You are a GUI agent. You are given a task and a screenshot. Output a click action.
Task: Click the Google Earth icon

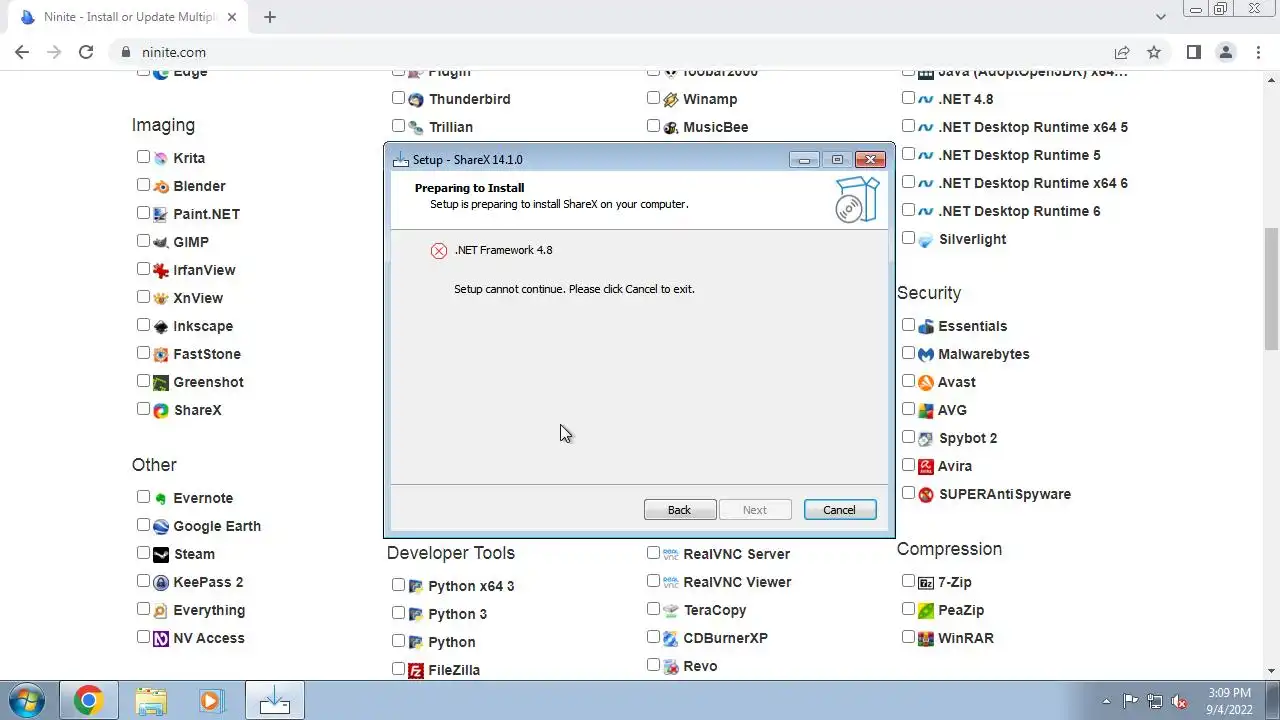click(x=161, y=526)
